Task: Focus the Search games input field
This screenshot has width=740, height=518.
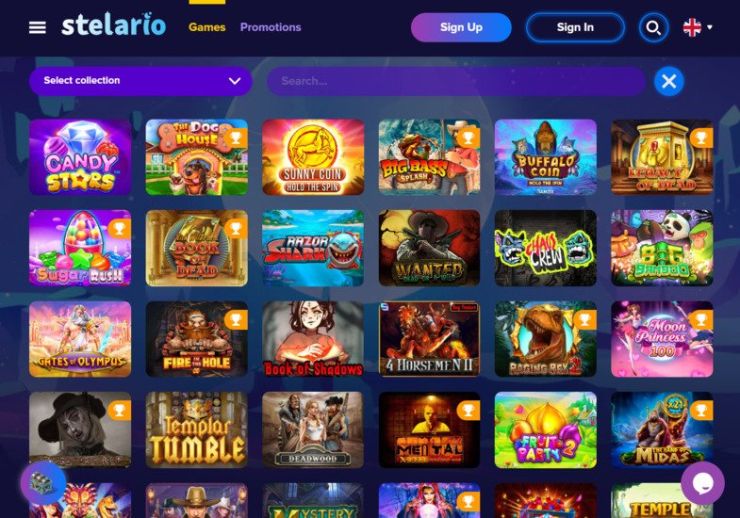Action: point(456,81)
